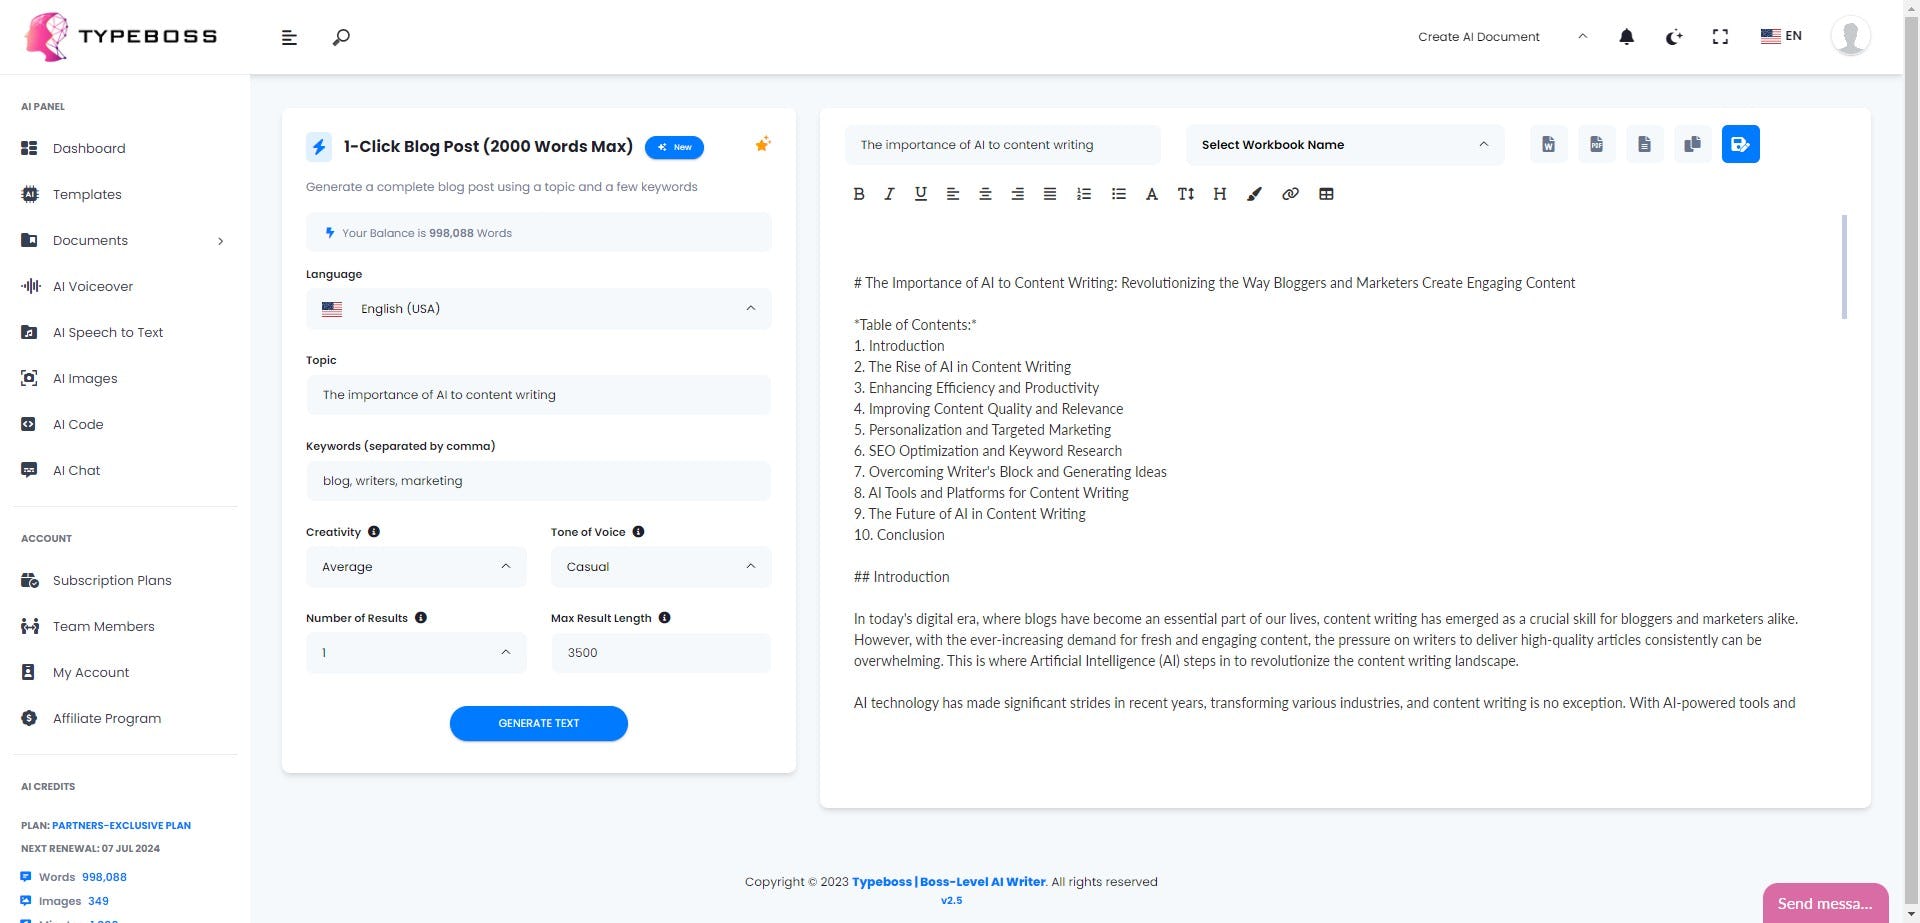This screenshot has width=1920, height=923.
Task: Click Max Result Length info icon
Action: click(x=665, y=618)
